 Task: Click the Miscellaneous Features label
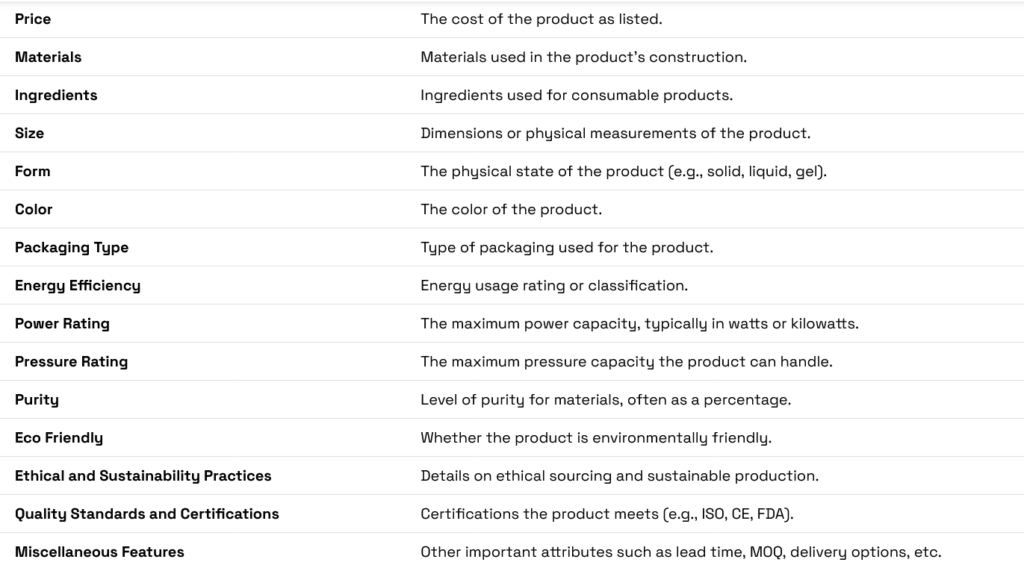(x=99, y=552)
